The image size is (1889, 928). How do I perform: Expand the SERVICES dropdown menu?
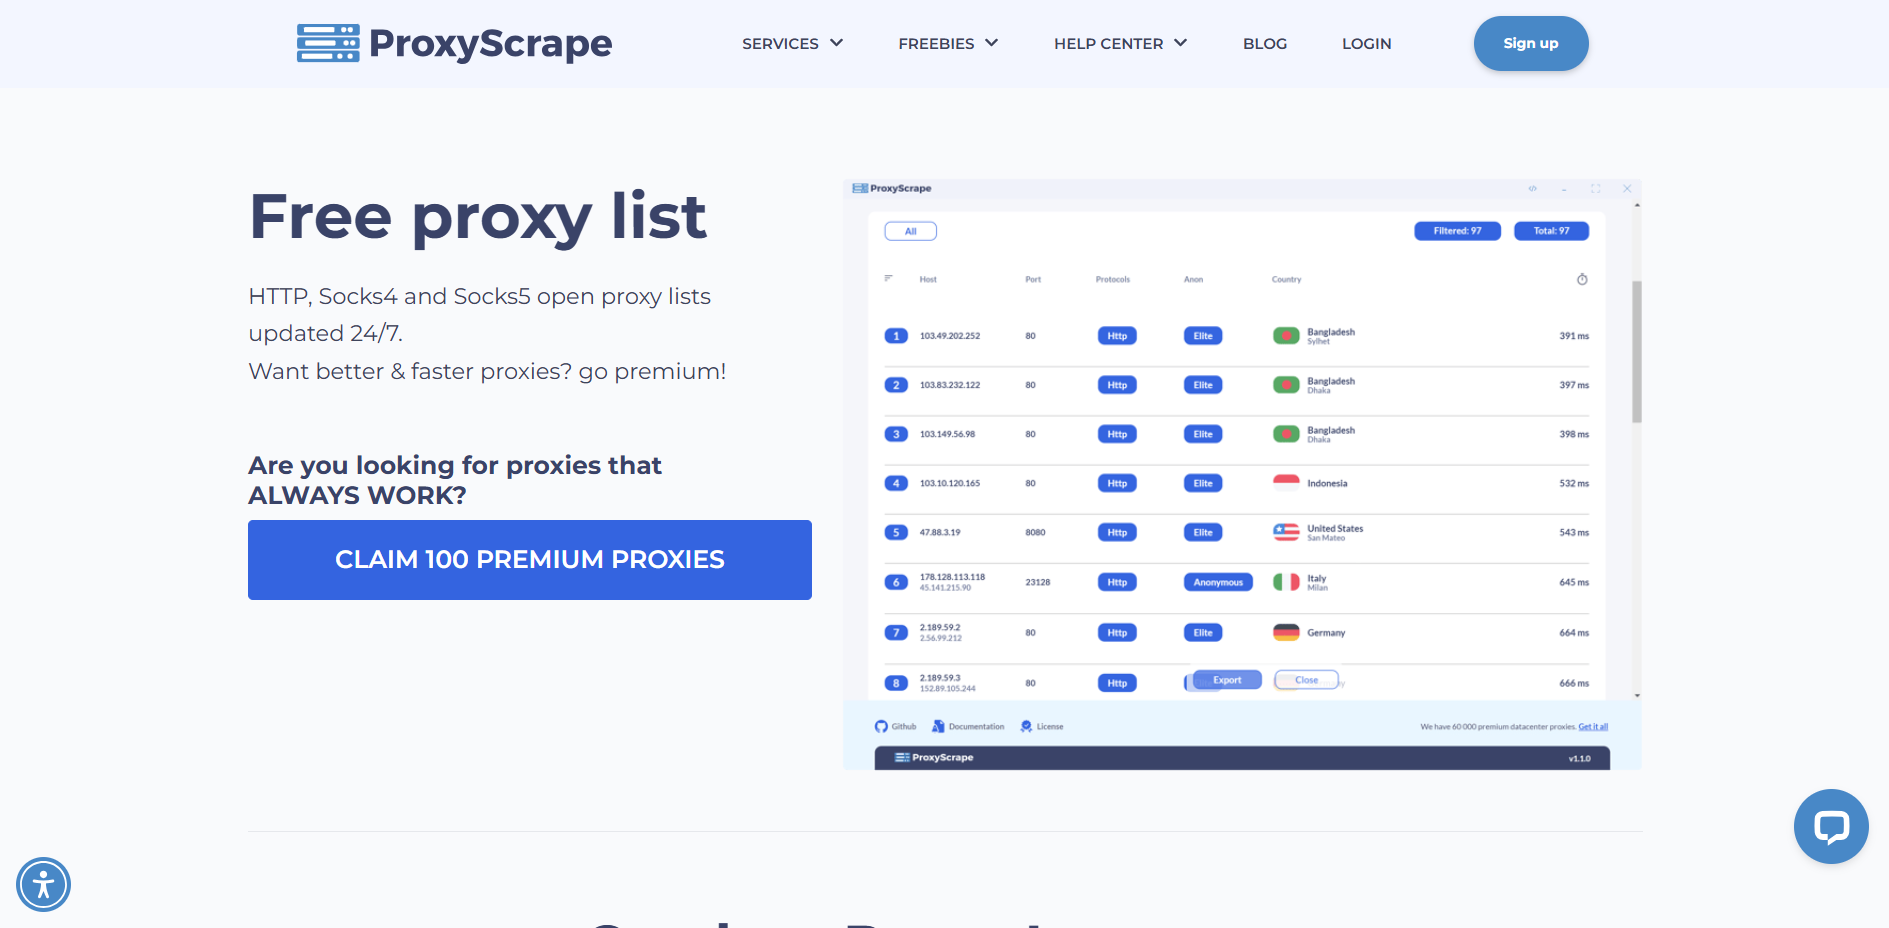tap(793, 43)
